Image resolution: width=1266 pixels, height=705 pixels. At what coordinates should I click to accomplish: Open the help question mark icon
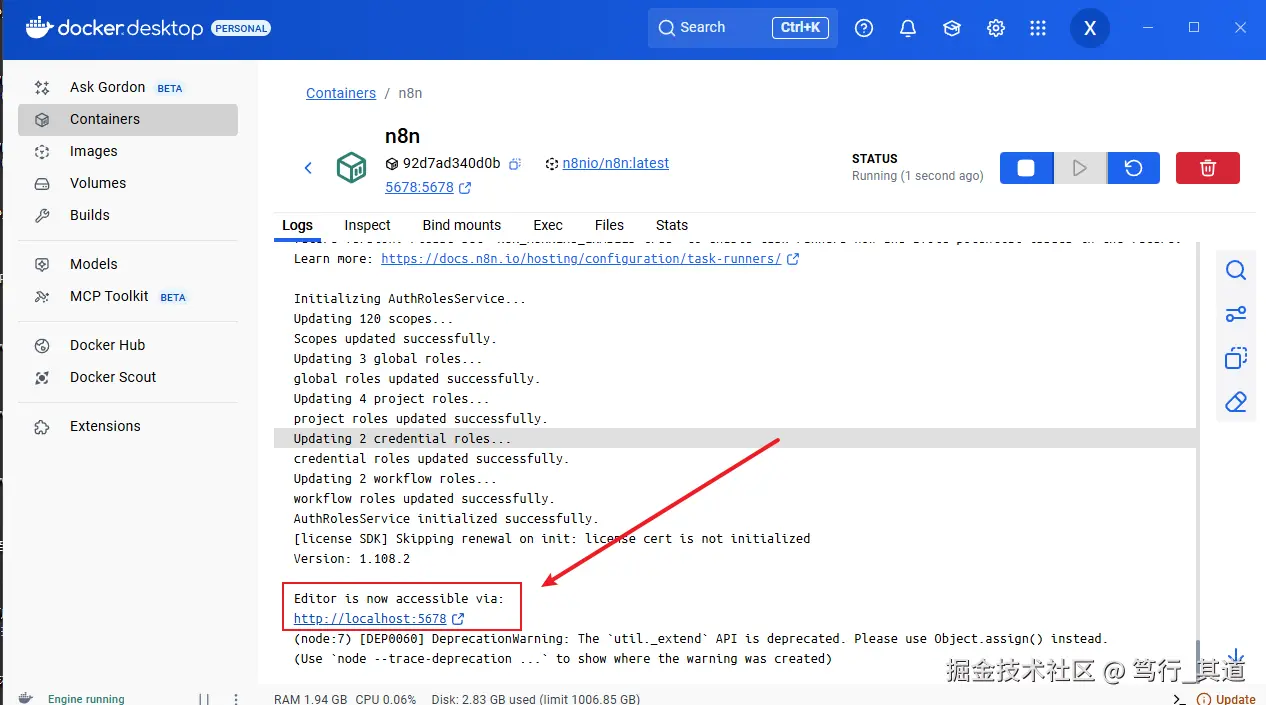click(x=864, y=28)
